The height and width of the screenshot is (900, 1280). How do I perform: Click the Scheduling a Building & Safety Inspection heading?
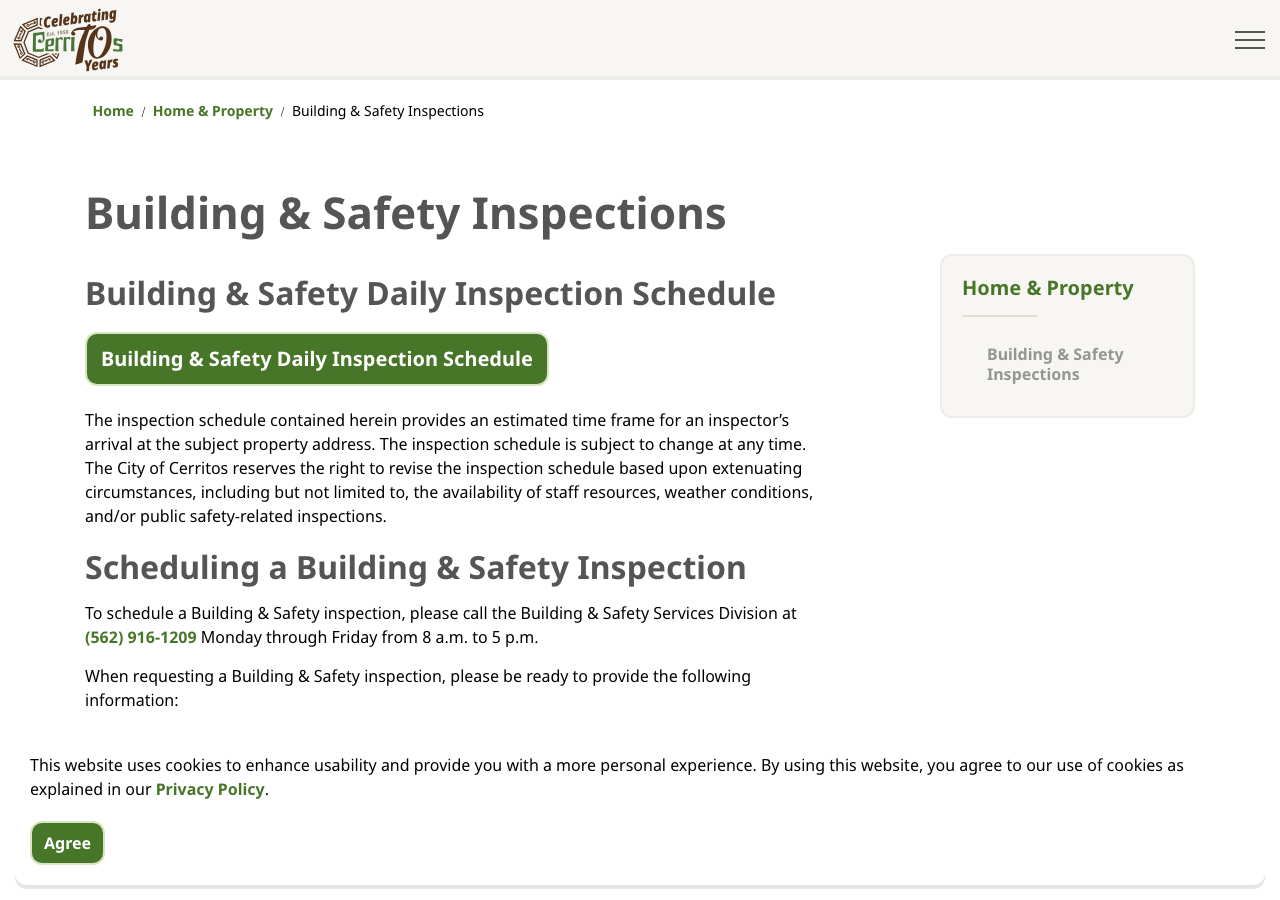point(416,567)
